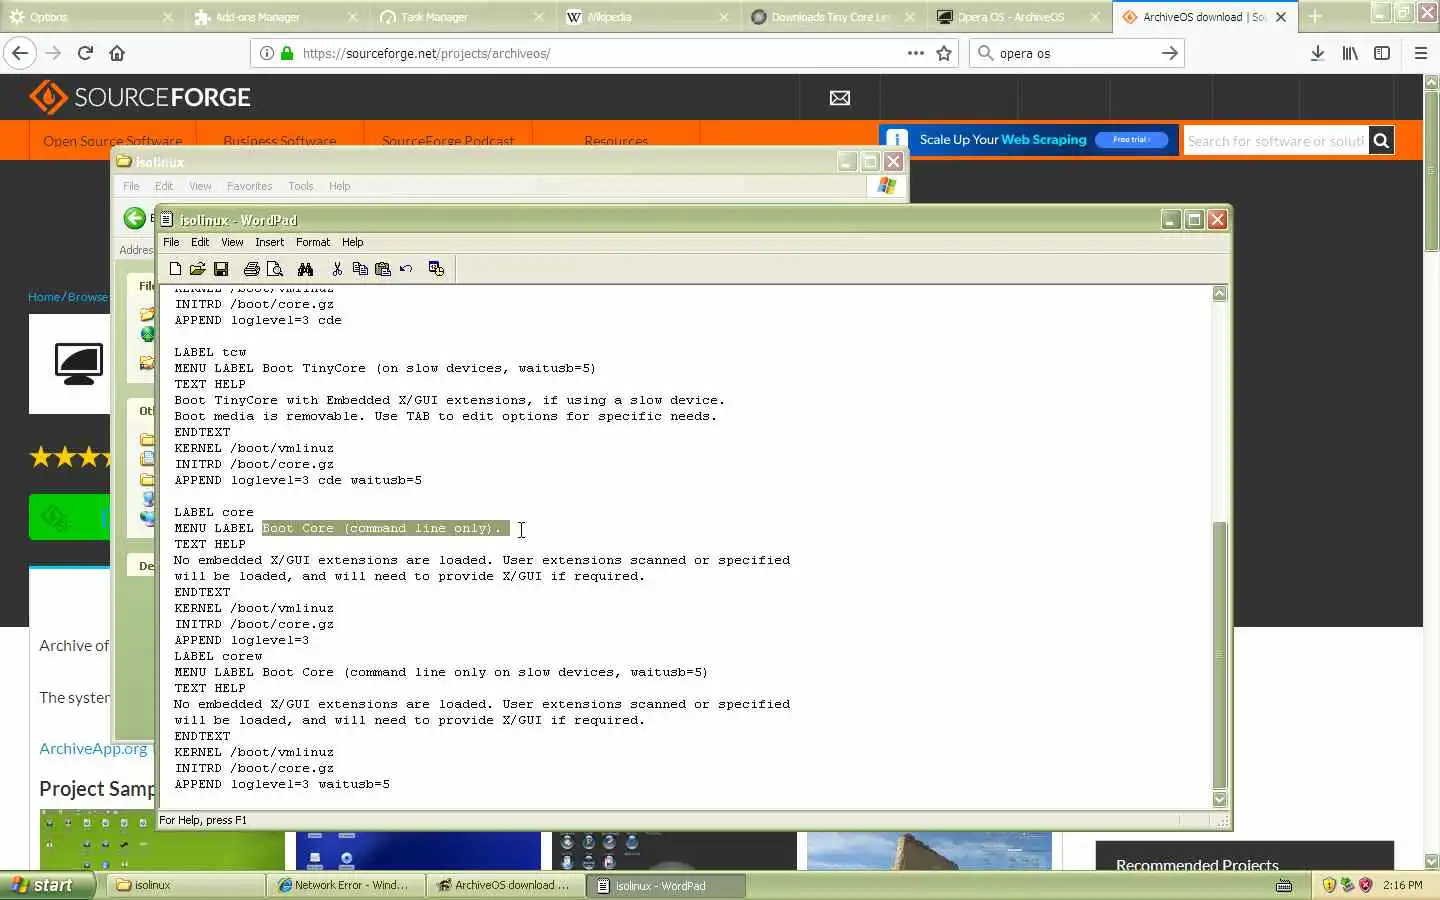Viewport: 1440px width, 900px height.
Task: Switch to the Add-ons Manager tab
Action: (275, 17)
